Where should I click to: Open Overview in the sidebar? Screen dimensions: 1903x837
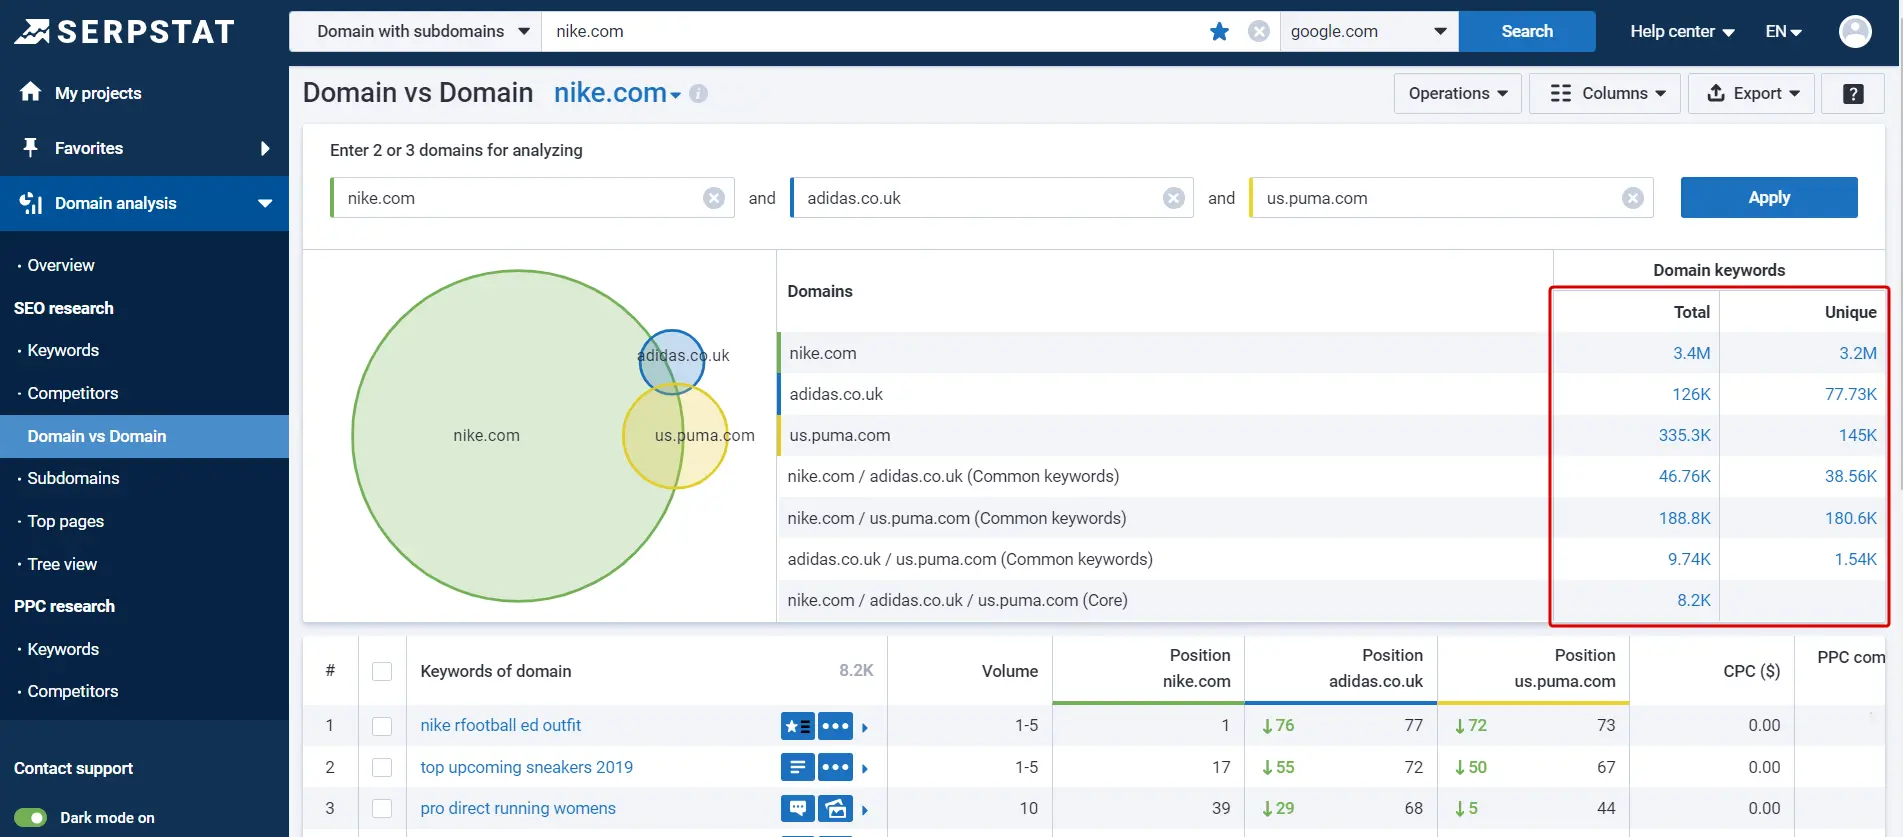click(x=60, y=265)
